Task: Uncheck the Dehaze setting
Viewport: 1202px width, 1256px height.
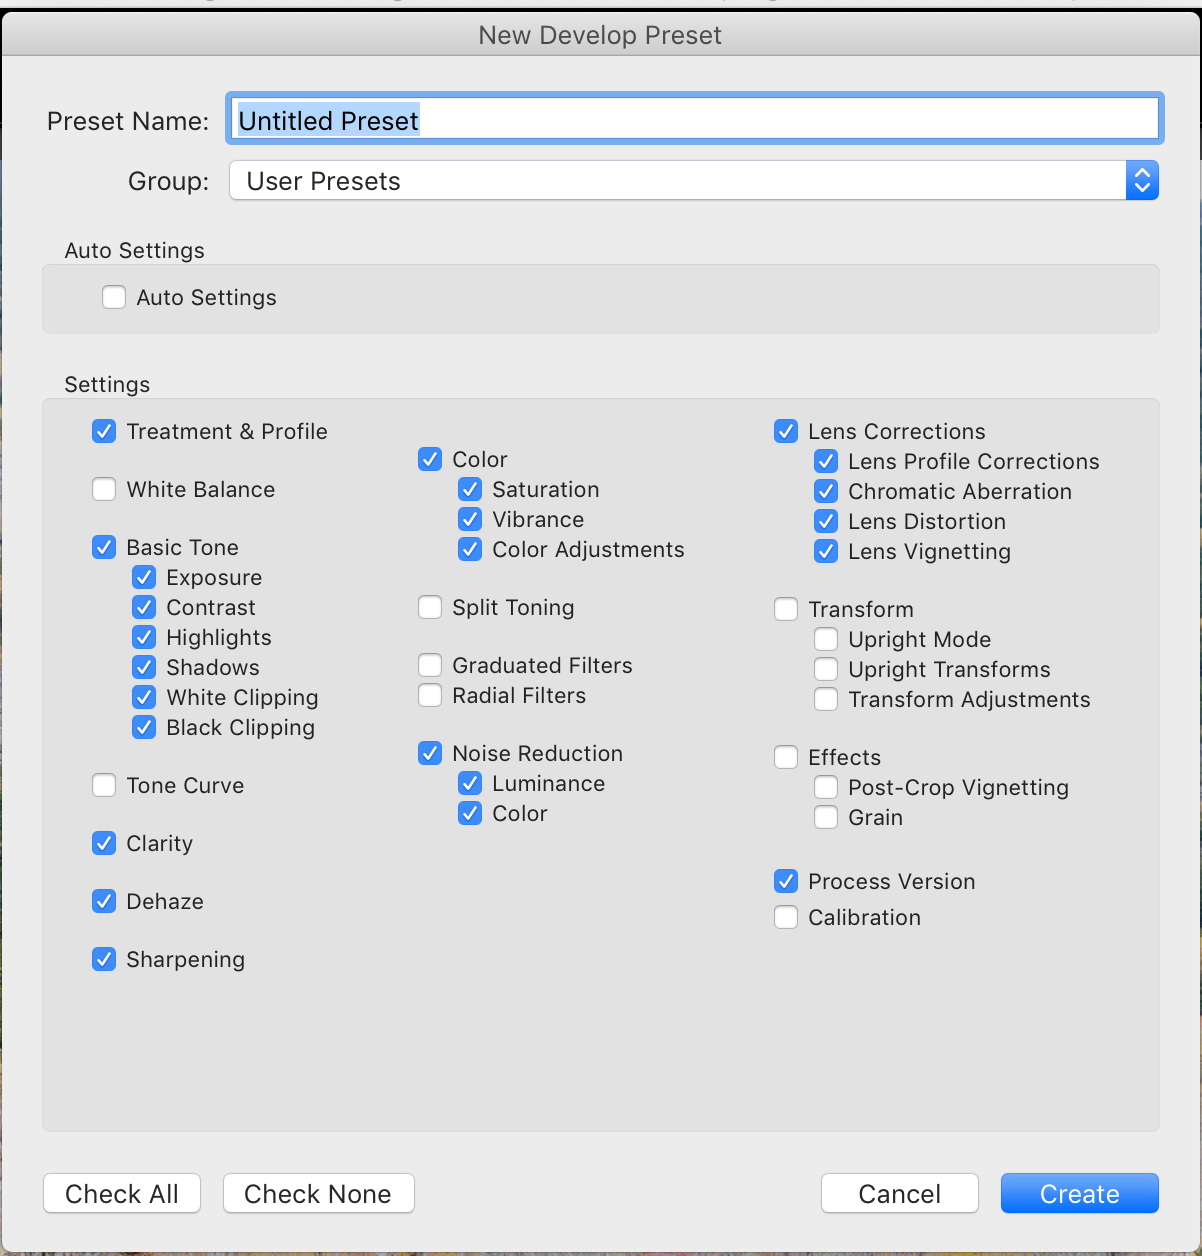Action: pos(104,901)
